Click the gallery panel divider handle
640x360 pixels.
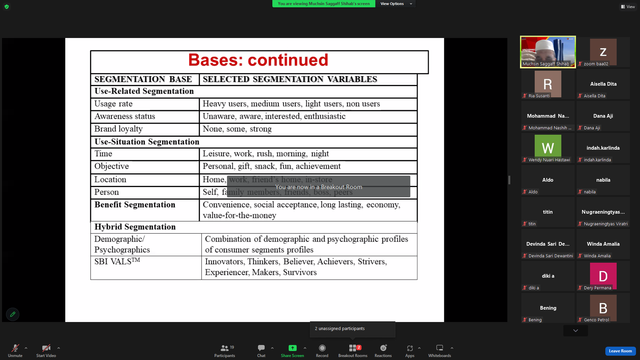[509, 180]
